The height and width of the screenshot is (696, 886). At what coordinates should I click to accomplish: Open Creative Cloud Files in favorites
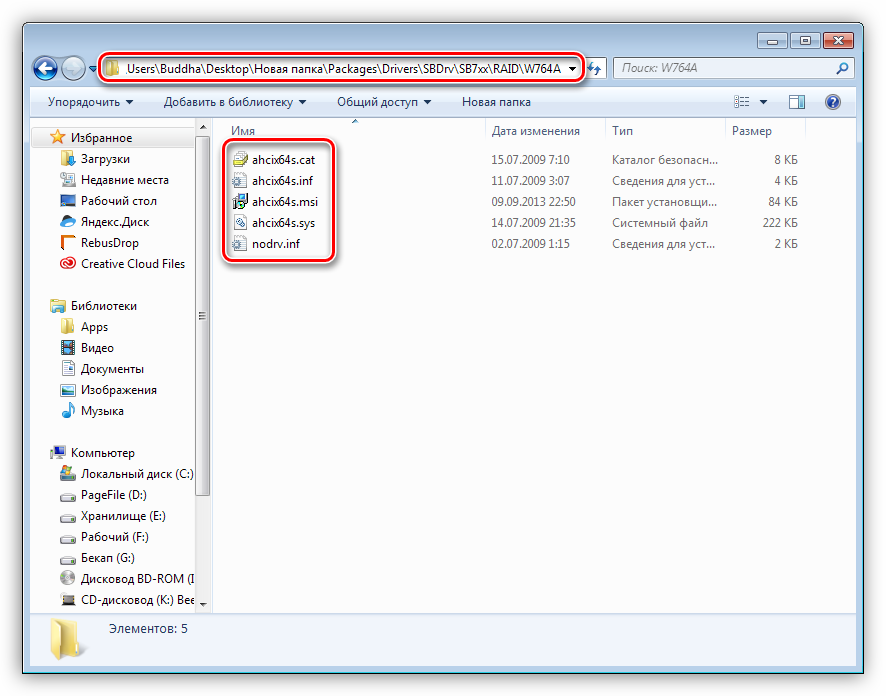132,264
